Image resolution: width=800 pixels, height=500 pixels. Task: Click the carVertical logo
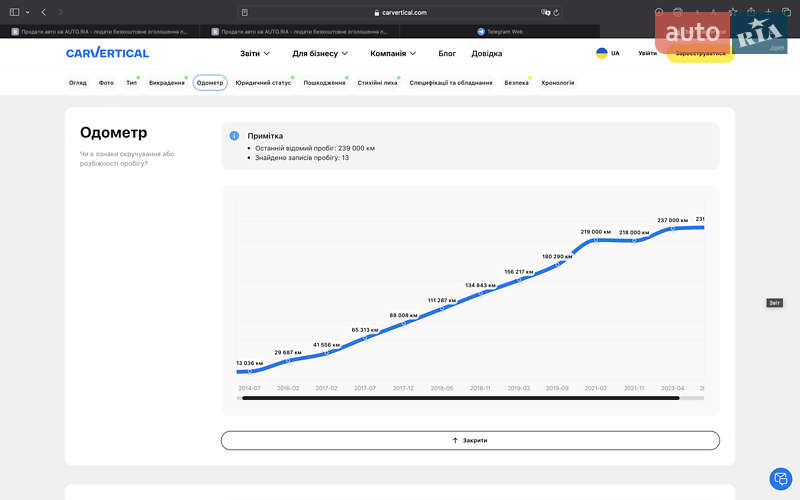(107, 53)
